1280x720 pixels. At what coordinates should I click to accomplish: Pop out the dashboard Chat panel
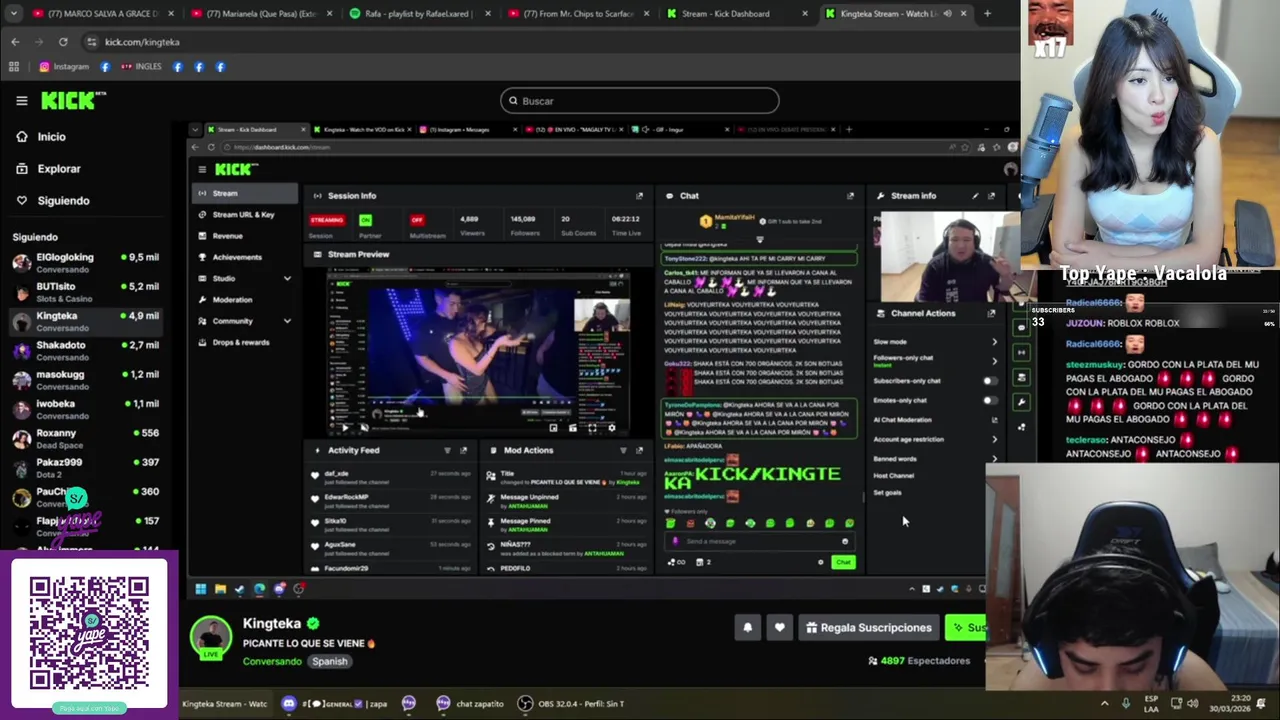point(850,196)
